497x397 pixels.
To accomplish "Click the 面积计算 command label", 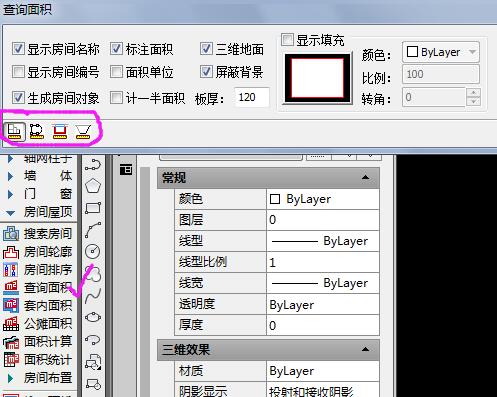I will pyautogui.click(x=48, y=341).
